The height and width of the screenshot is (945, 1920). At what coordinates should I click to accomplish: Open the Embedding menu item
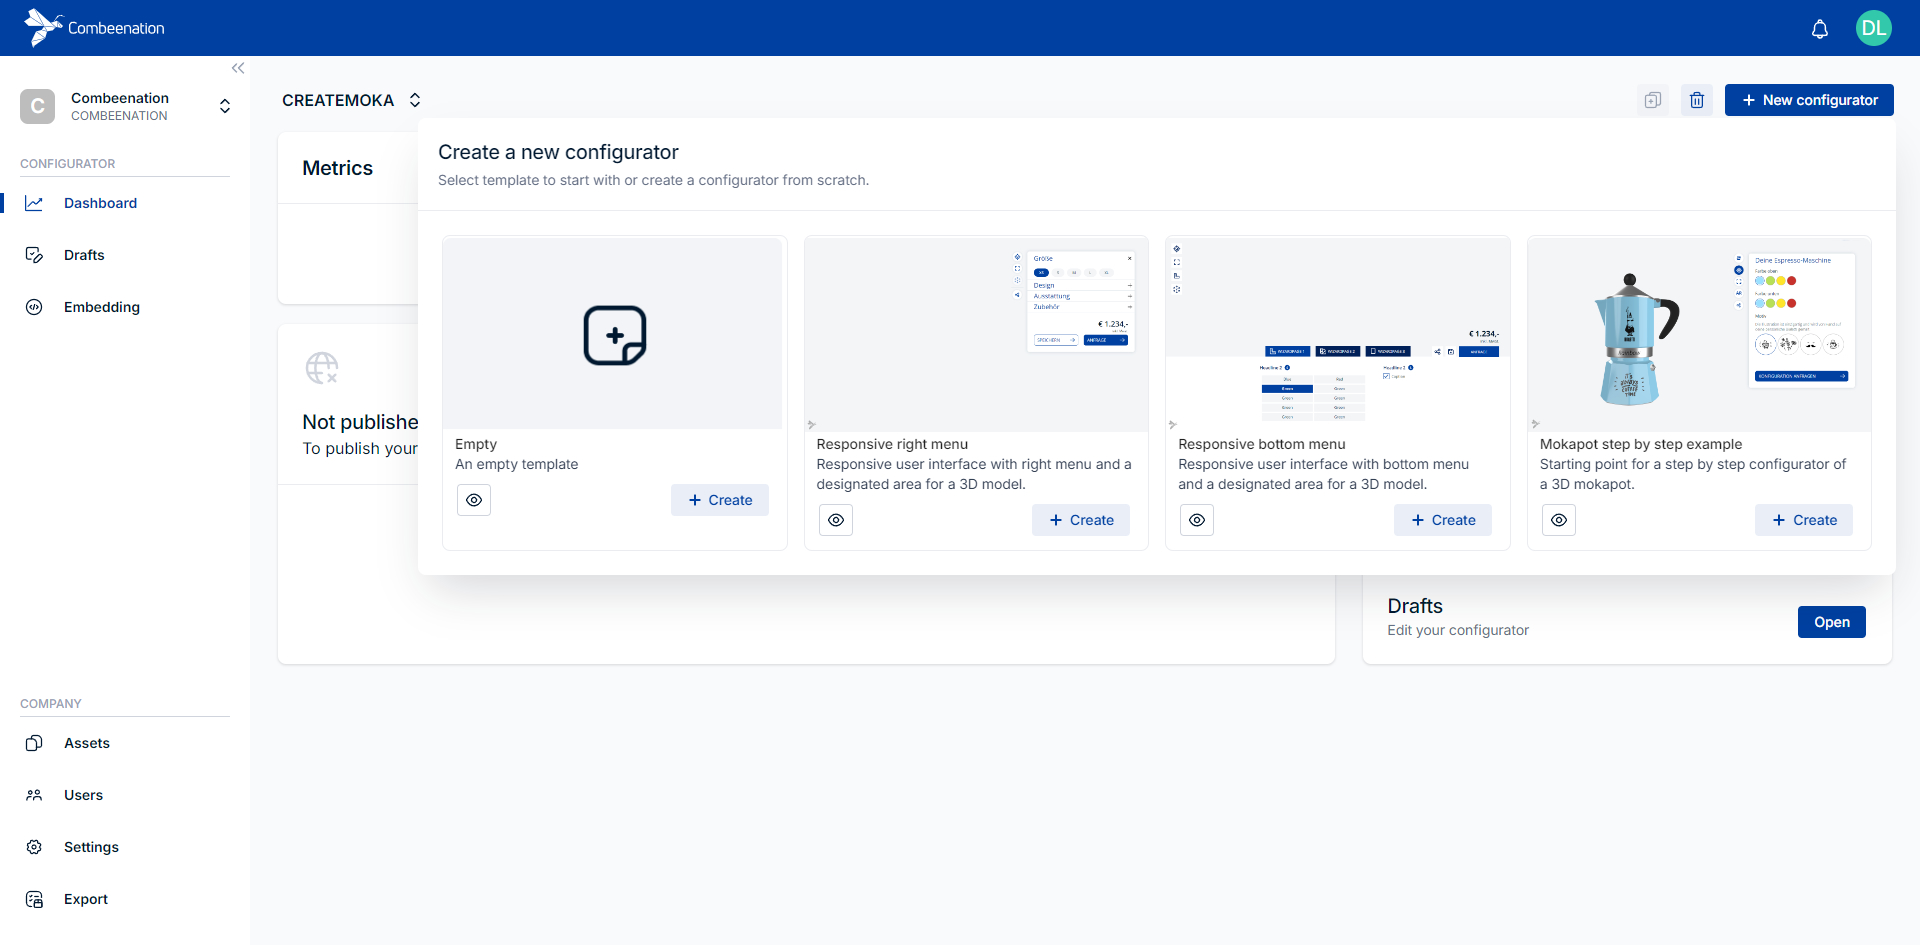click(101, 307)
